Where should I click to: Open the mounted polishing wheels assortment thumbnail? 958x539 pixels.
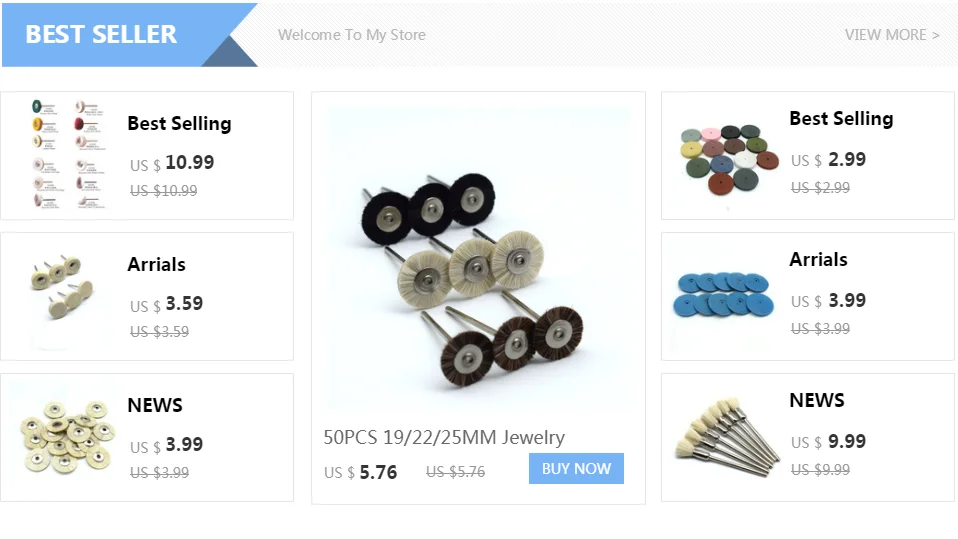tap(68, 155)
